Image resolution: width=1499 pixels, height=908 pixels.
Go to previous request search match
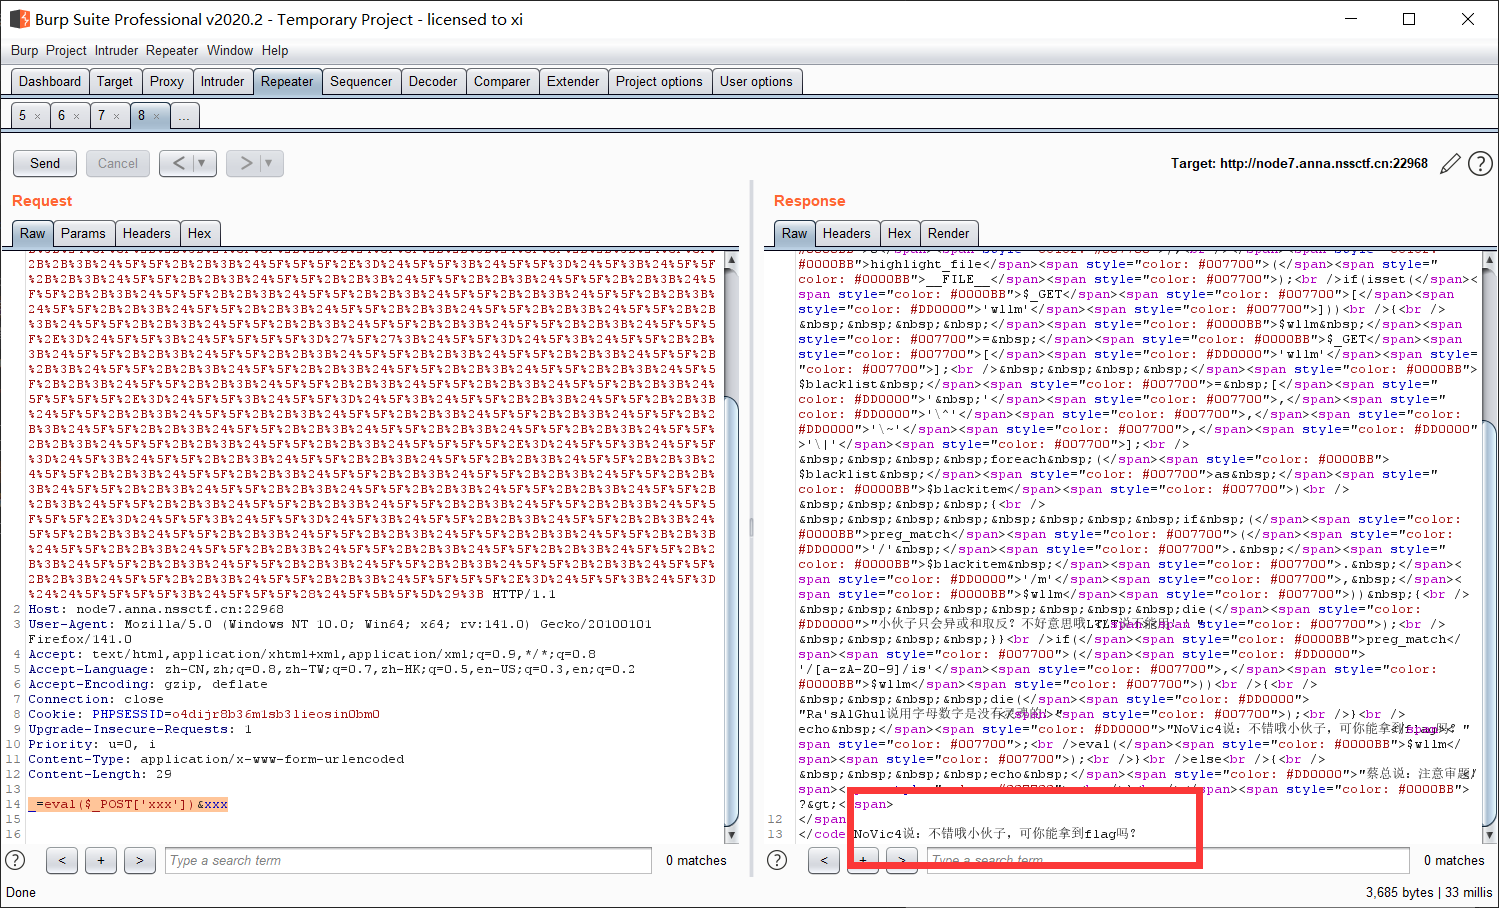(62, 860)
